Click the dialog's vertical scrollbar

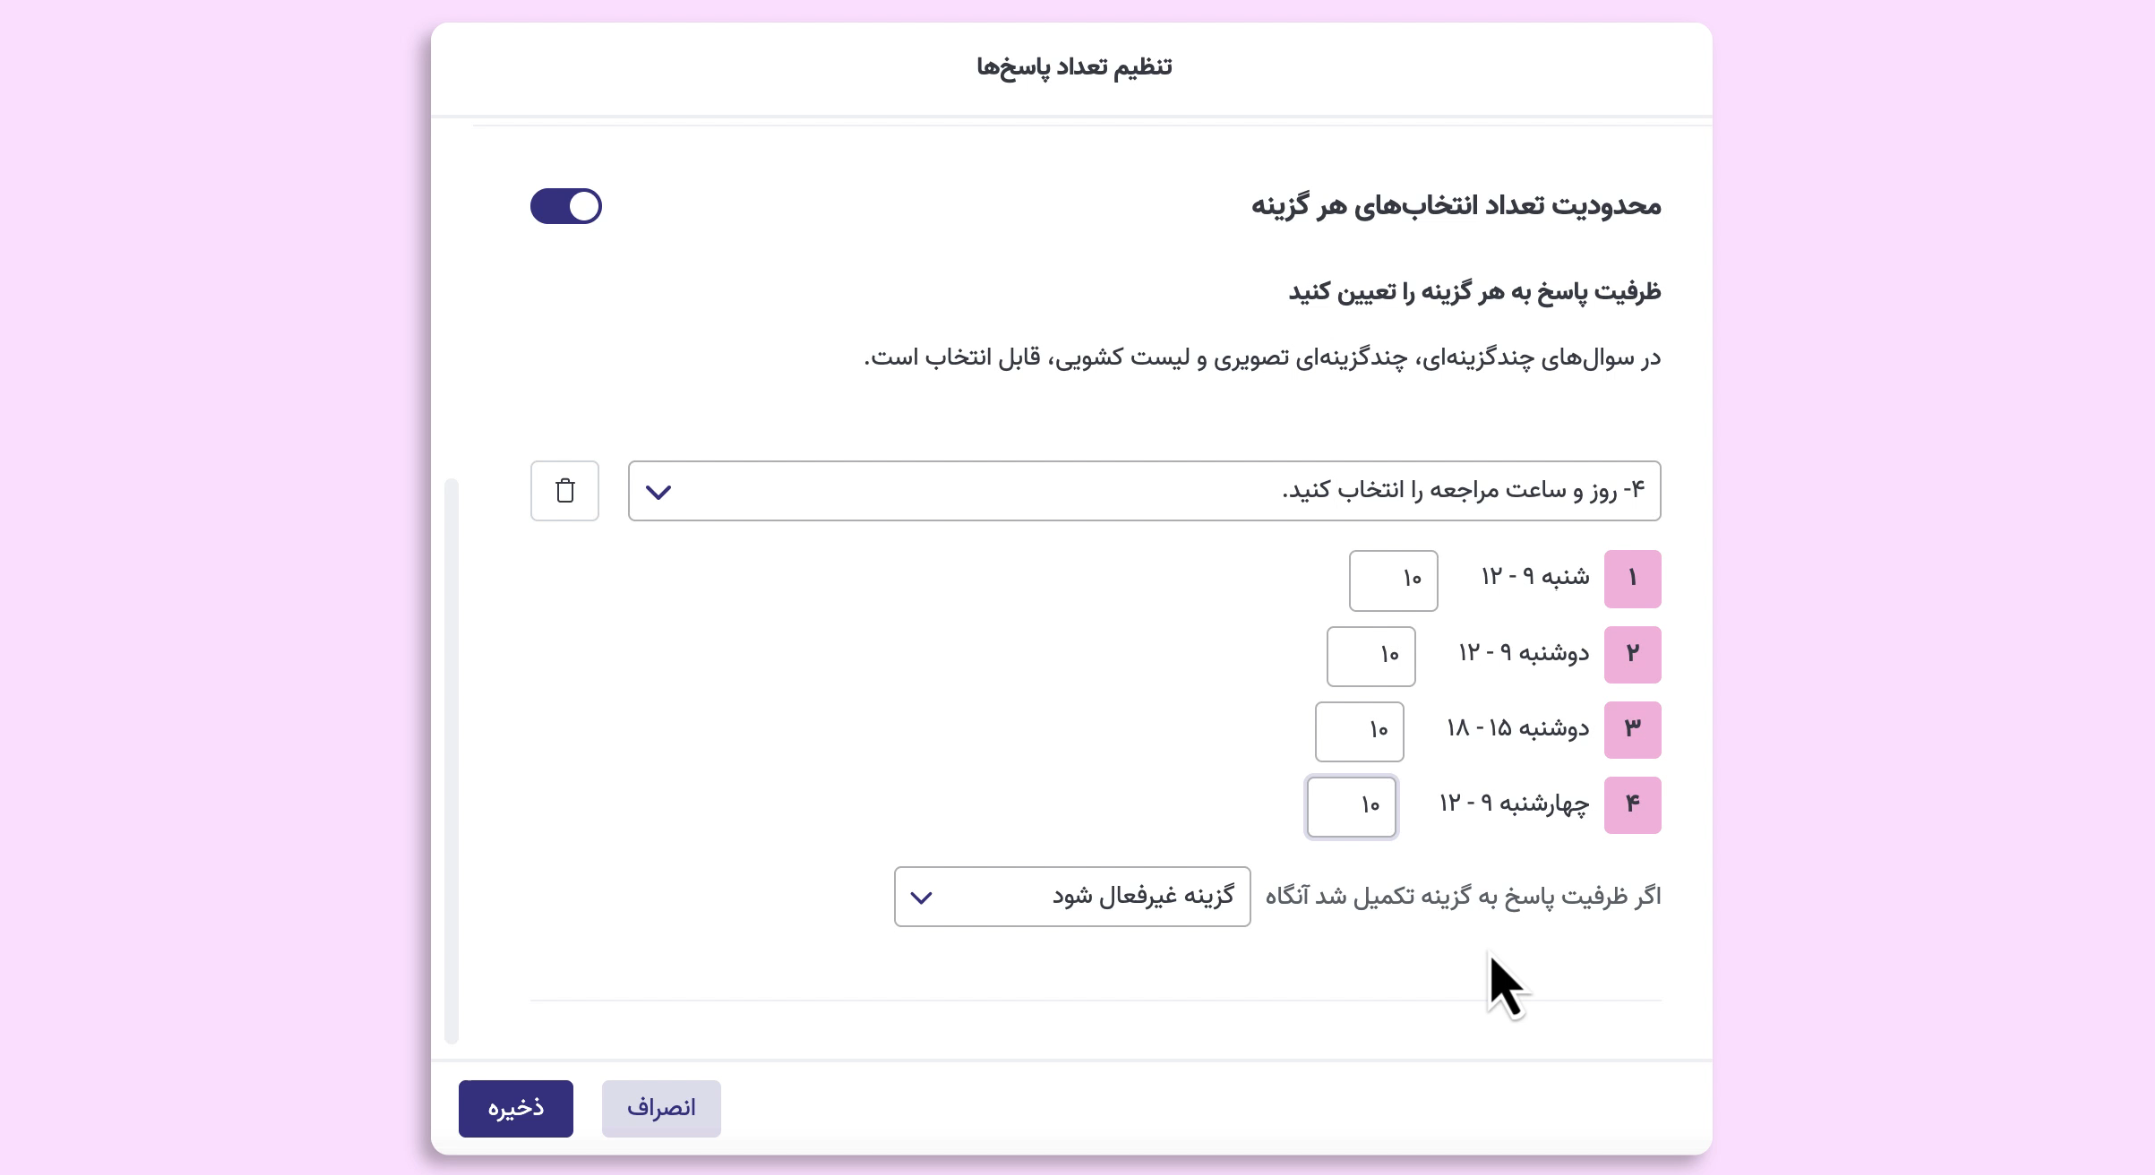[451, 760]
